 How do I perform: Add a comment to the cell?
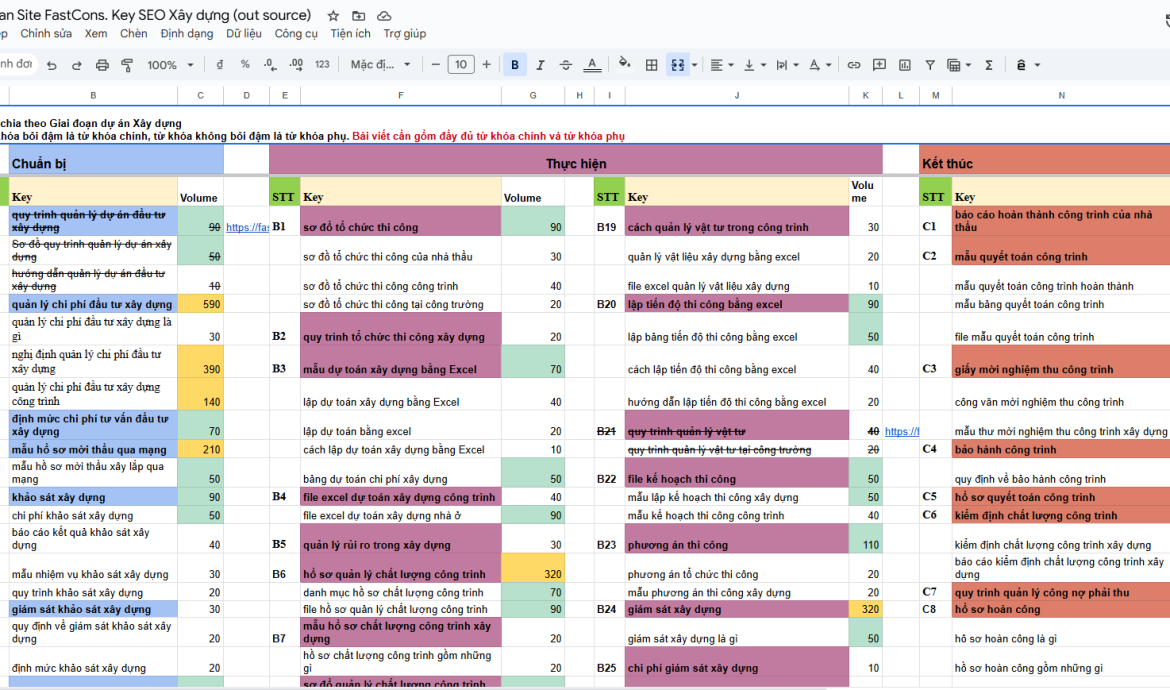[879, 65]
